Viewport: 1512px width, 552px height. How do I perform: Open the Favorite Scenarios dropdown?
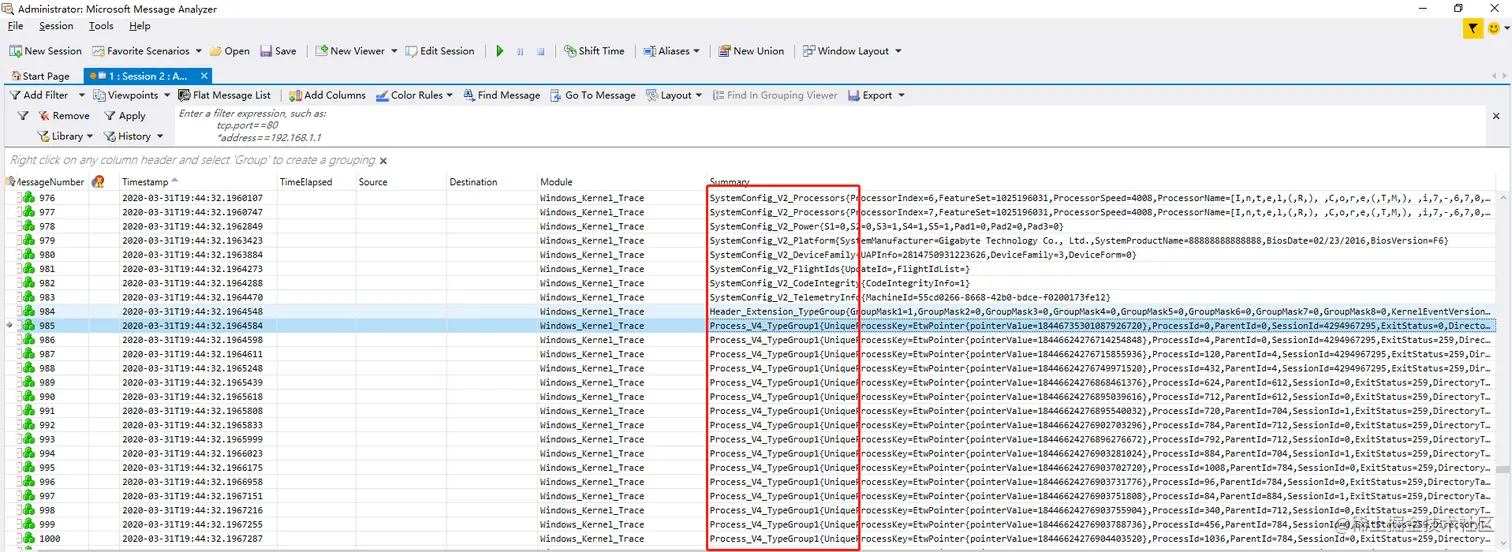[148, 51]
